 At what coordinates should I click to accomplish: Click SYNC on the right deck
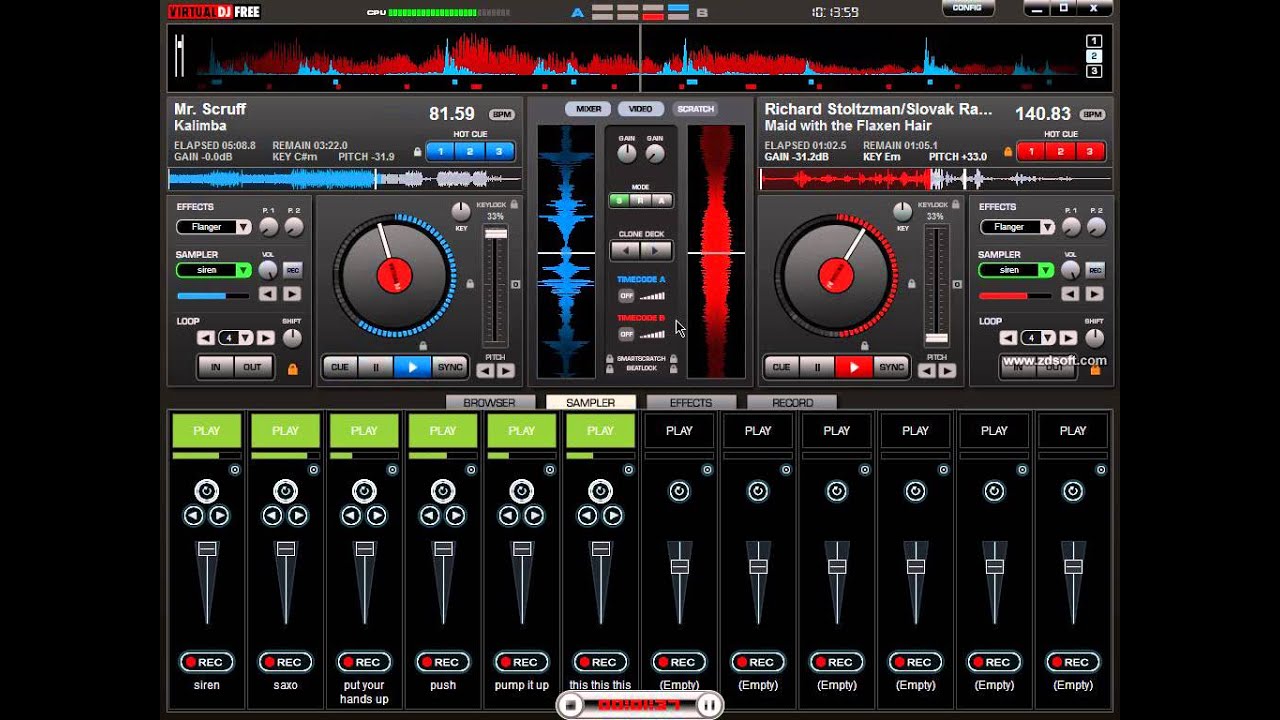pyautogui.click(x=891, y=367)
